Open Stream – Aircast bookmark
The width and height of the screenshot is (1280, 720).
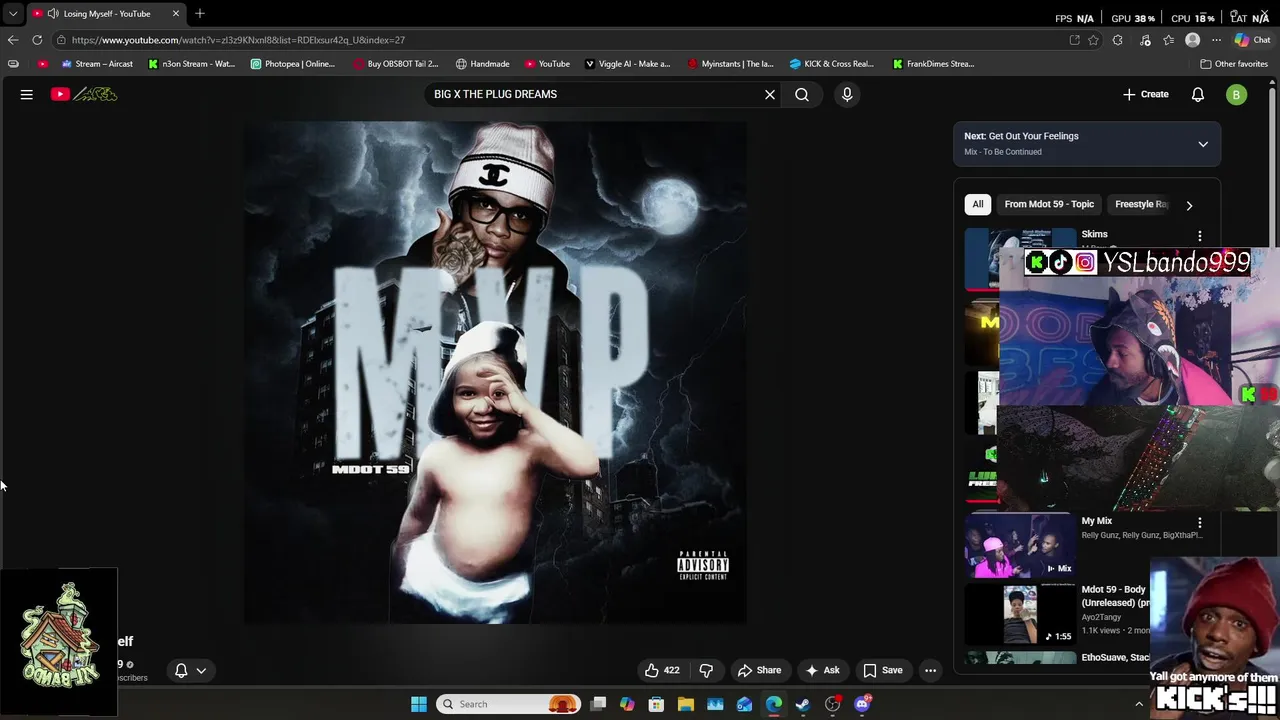96,64
